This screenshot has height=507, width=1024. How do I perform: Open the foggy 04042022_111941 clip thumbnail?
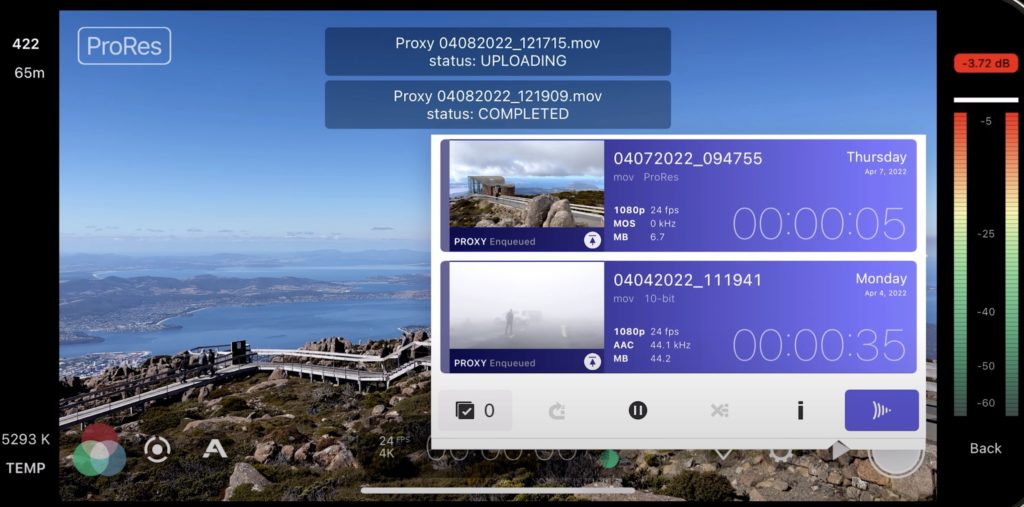click(x=526, y=308)
